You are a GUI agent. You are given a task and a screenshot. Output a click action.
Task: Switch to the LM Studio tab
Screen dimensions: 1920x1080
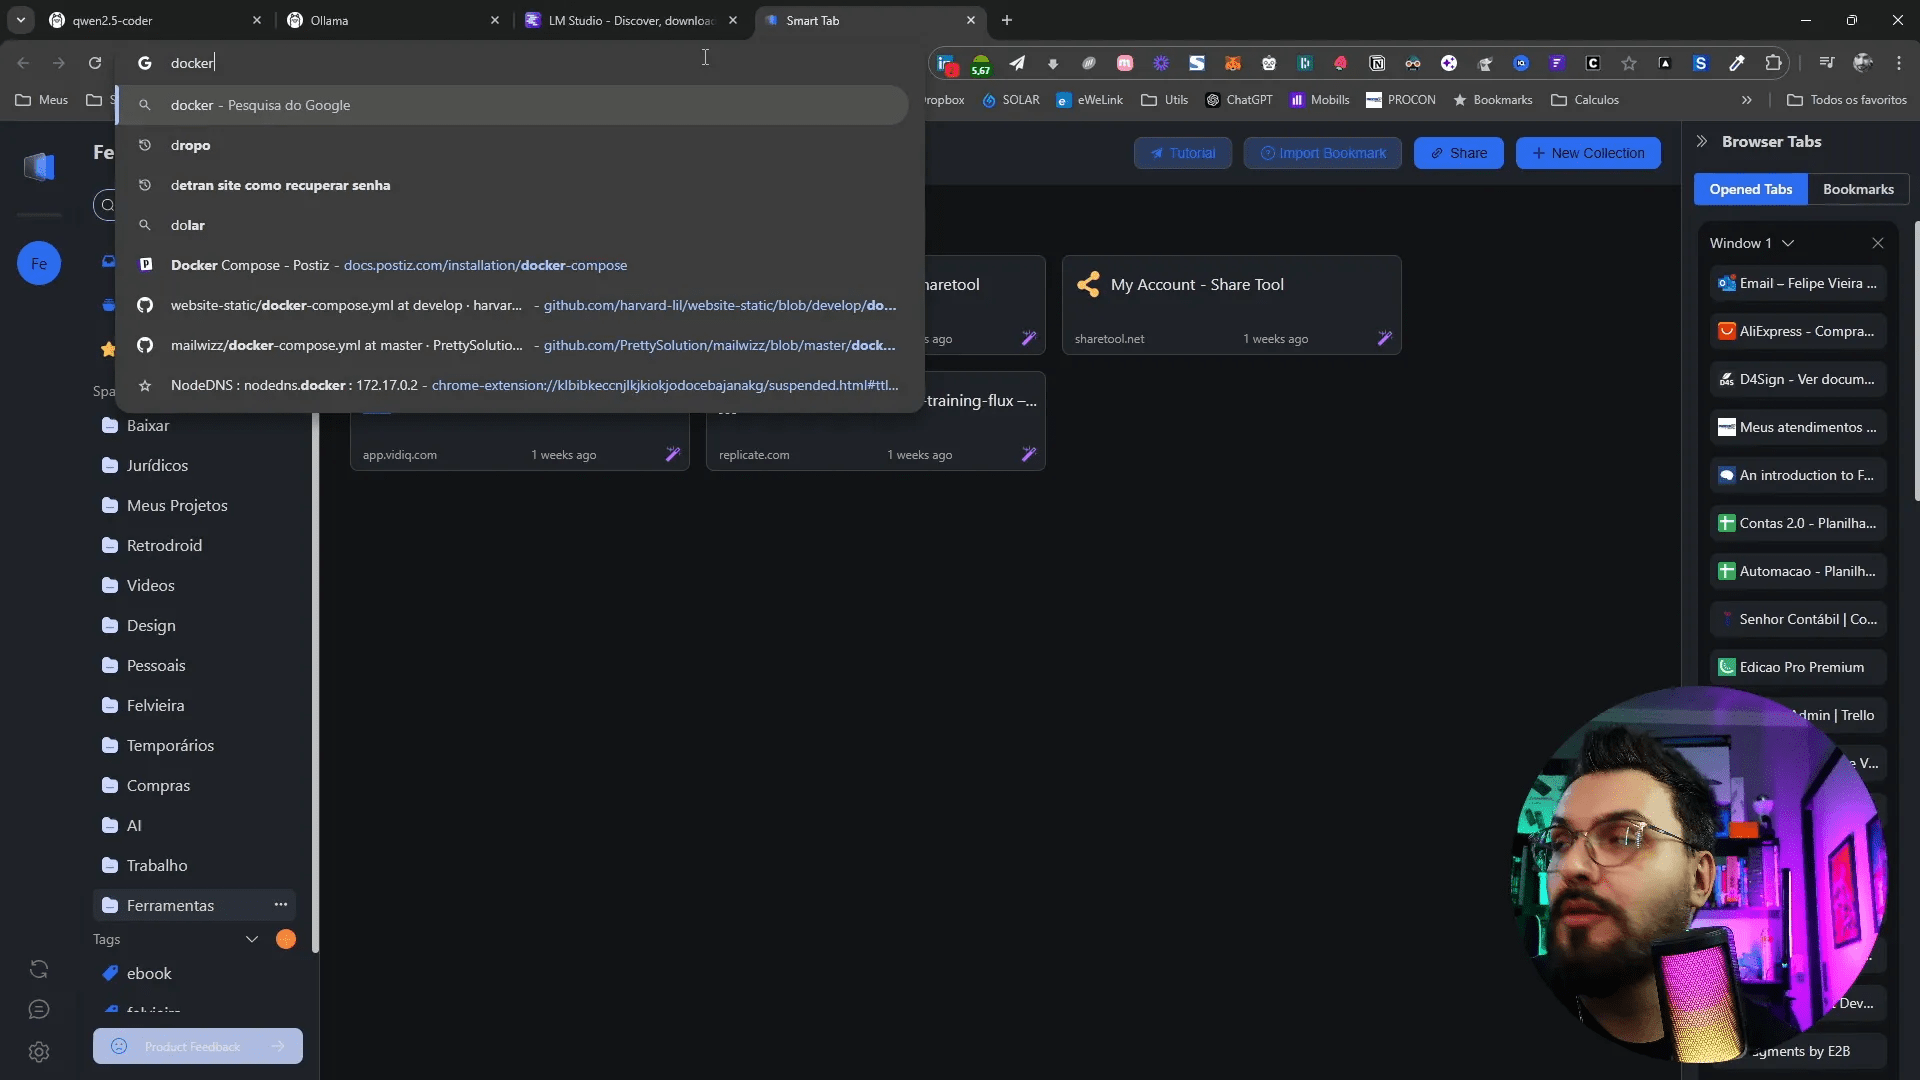[631, 20]
